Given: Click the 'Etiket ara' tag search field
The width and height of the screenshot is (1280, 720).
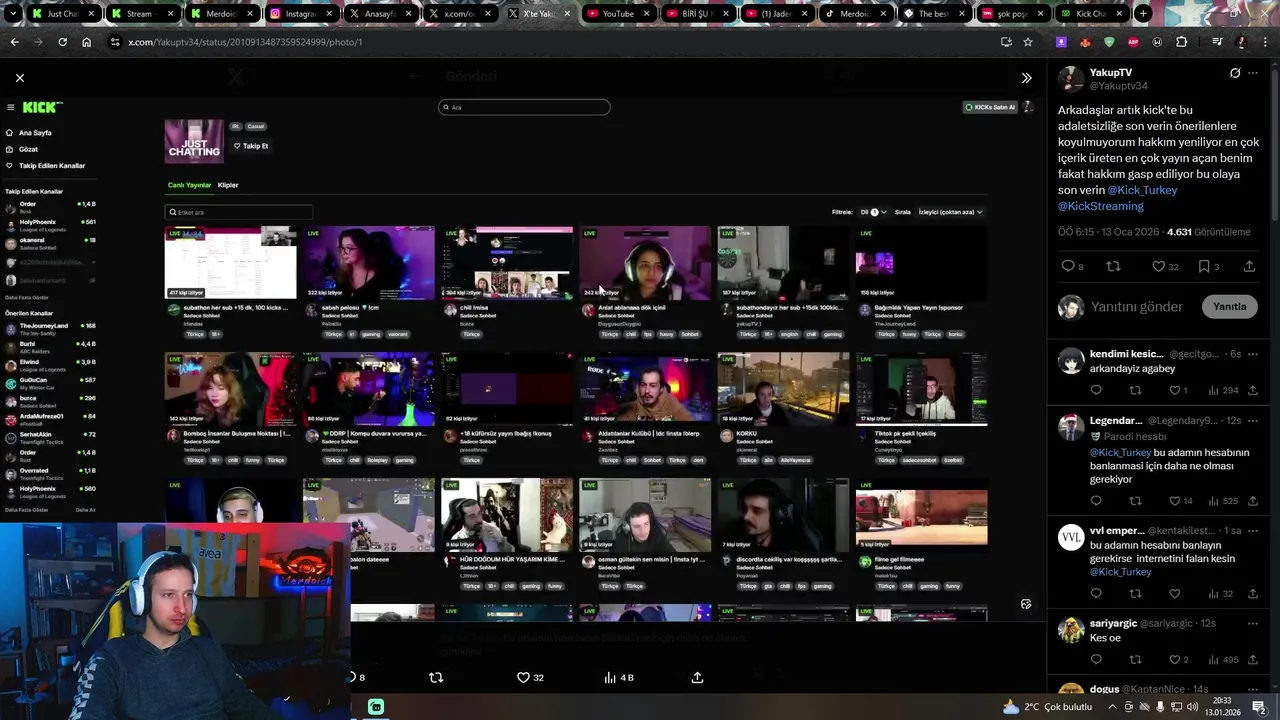Looking at the screenshot, I should (239, 212).
